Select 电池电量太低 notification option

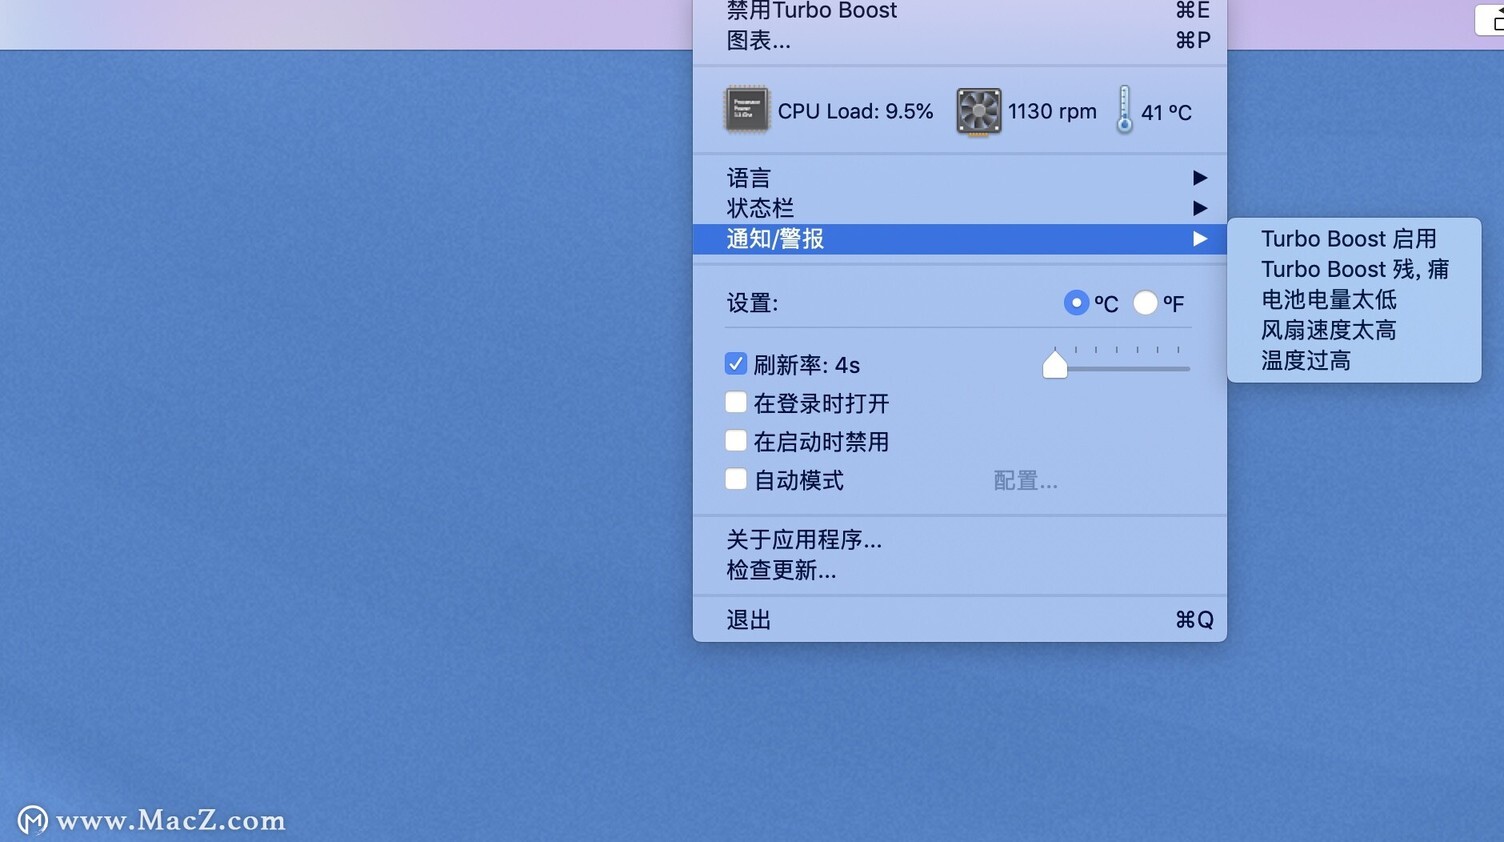click(x=1354, y=300)
